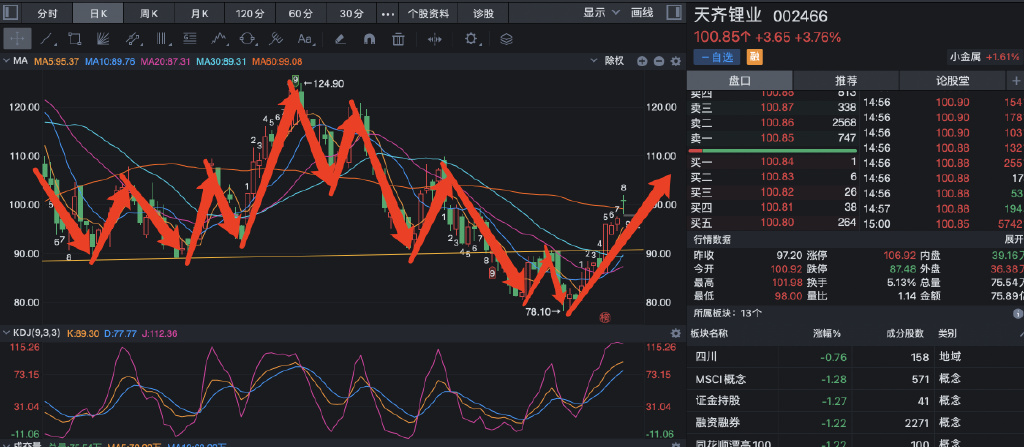The height and width of the screenshot is (447, 1024).
Task: Toggle the magnet snap tool
Action: point(369,39)
